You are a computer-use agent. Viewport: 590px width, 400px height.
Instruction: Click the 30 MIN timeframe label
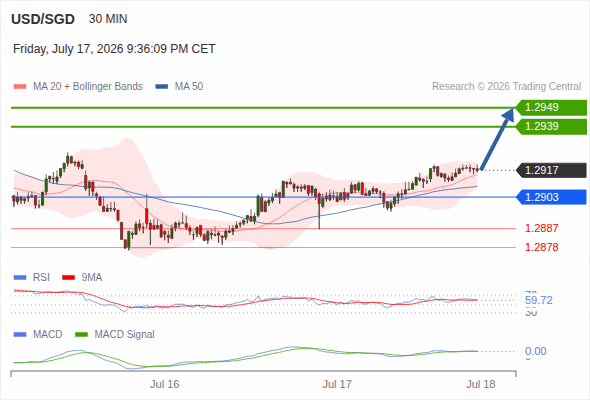pos(108,19)
